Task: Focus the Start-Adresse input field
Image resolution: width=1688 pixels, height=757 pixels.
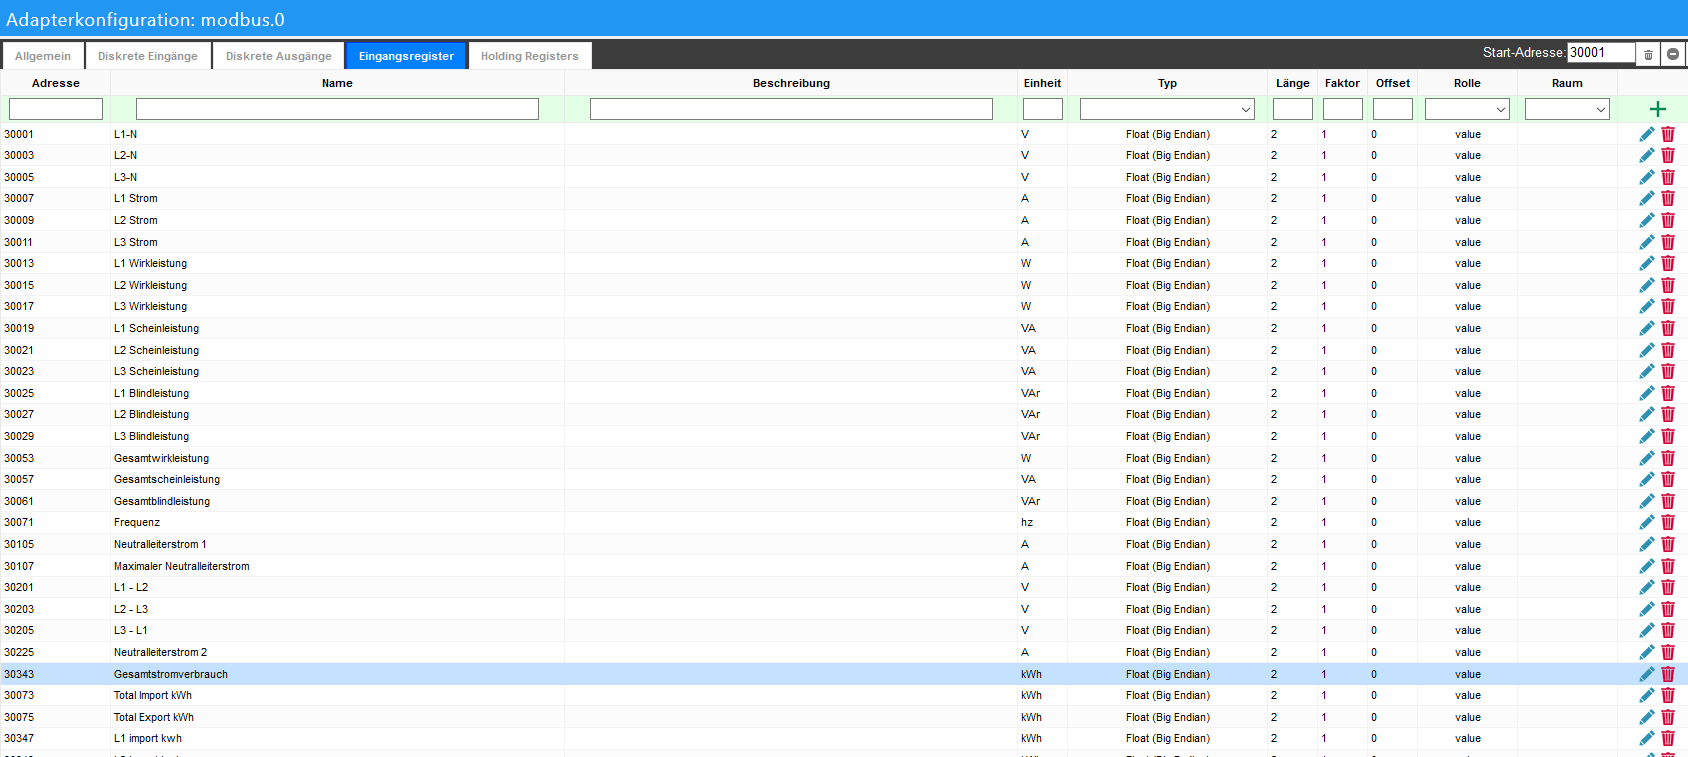Action: point(1601,53)
